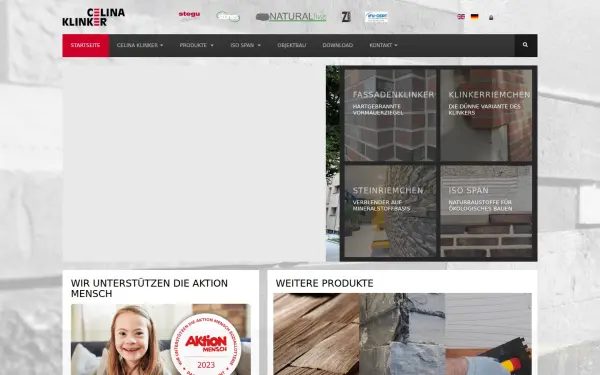This screenshot has width=600, height=375.
Task: Click the lock login icon
Action: (x=491, y=17)
